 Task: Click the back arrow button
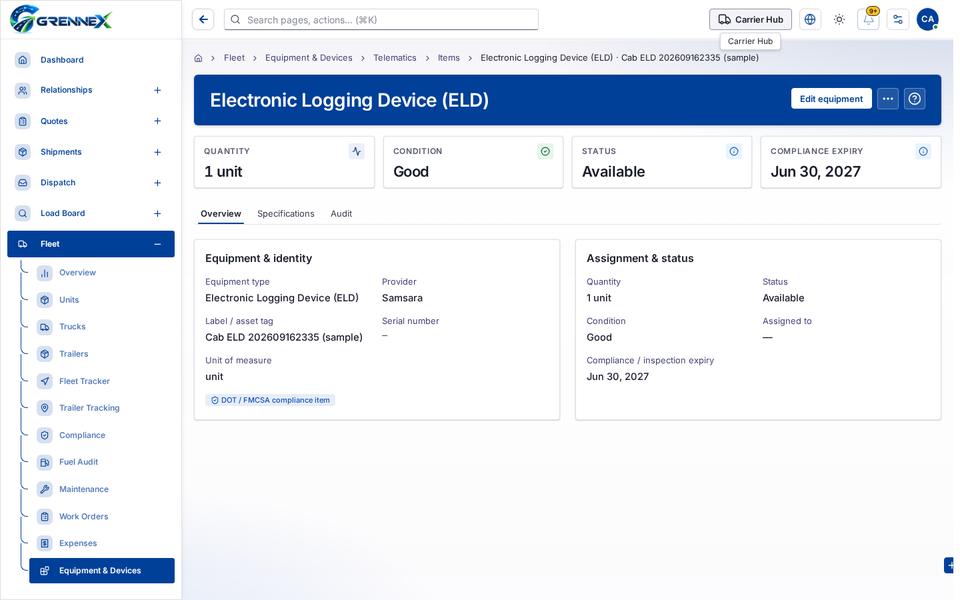[x=203, y=20]
